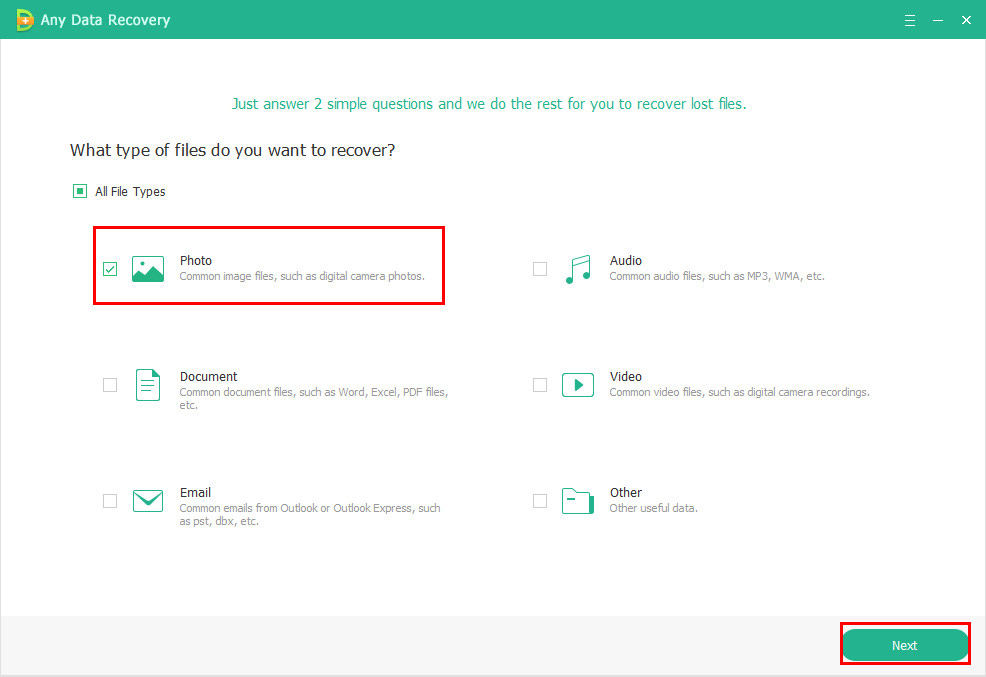Check the Other file type checkbox
The image size is (986, 677).
pos(540,501)
